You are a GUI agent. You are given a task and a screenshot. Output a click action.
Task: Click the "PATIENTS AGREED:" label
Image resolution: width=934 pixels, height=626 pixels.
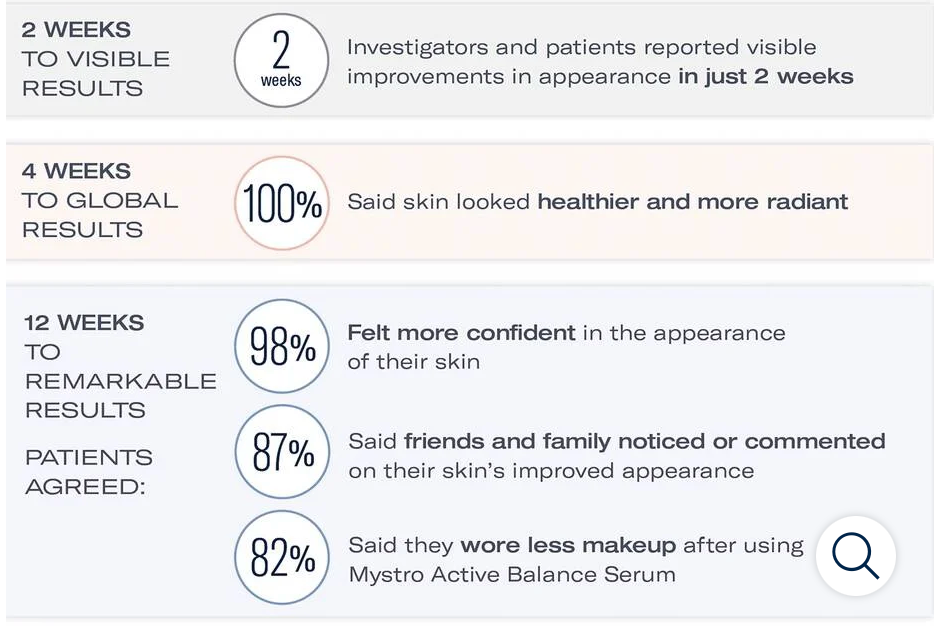(x=89, y=472)
